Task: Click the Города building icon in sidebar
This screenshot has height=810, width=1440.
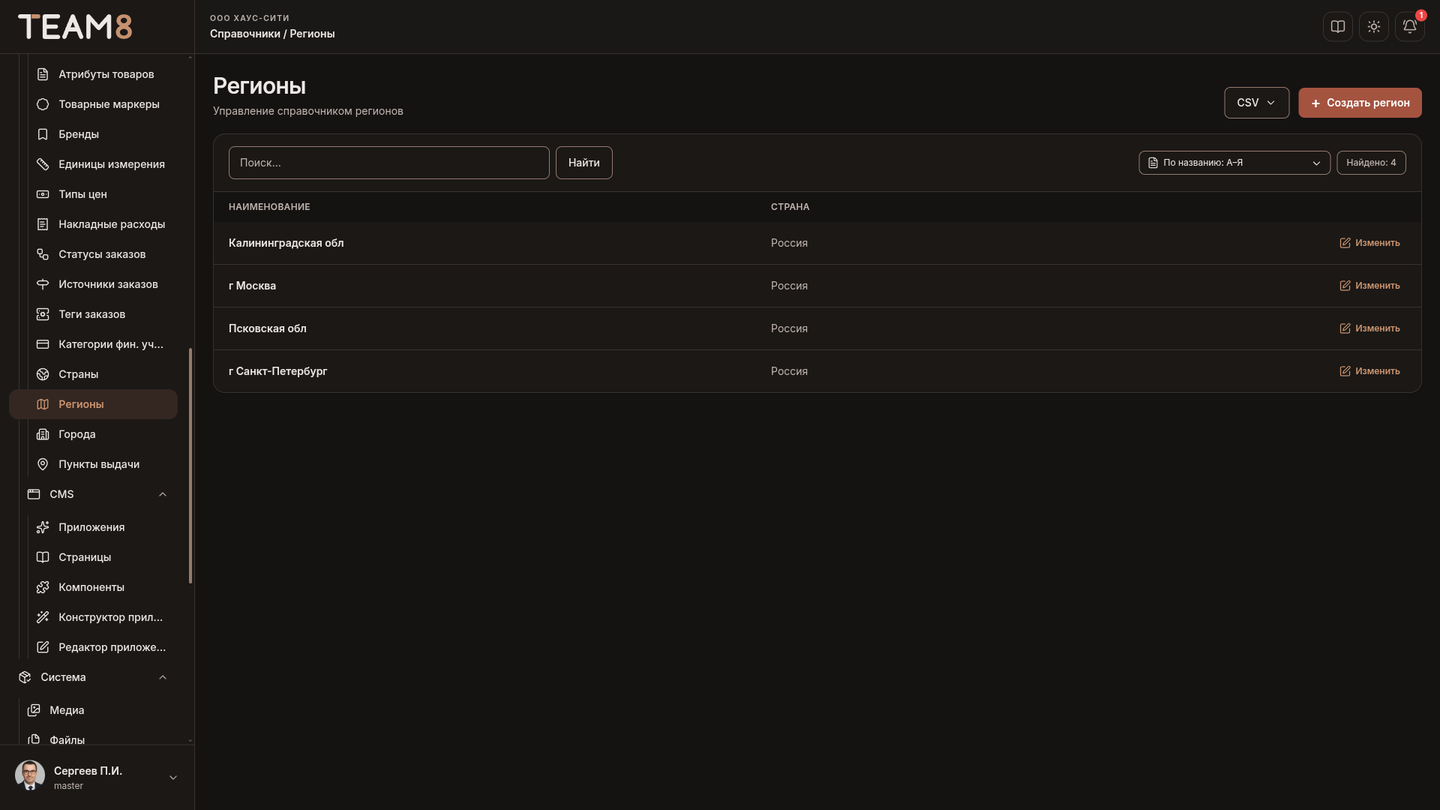Action: (43, 434)
